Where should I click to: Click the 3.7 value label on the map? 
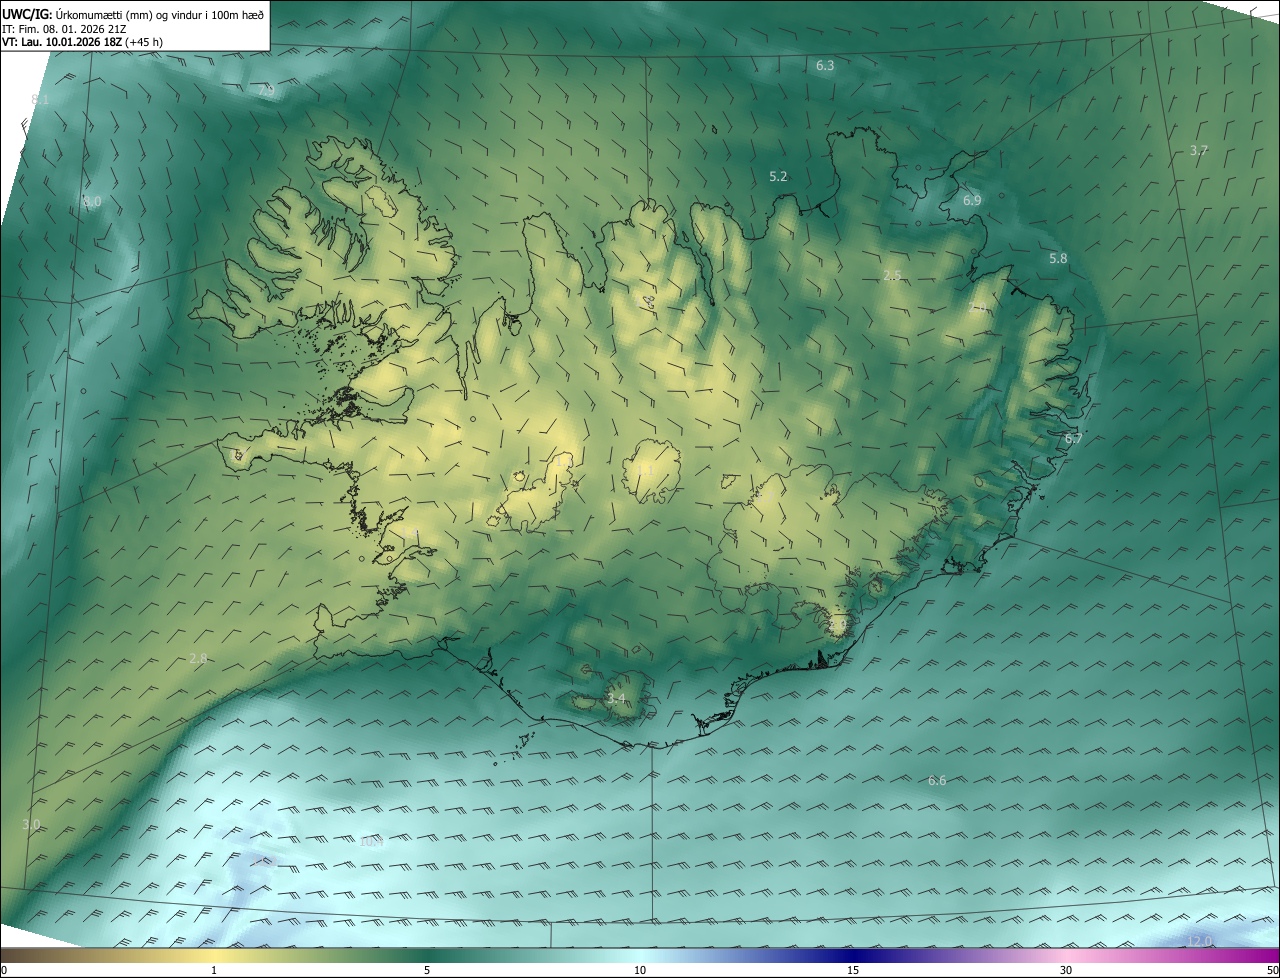click(1199, 150)
